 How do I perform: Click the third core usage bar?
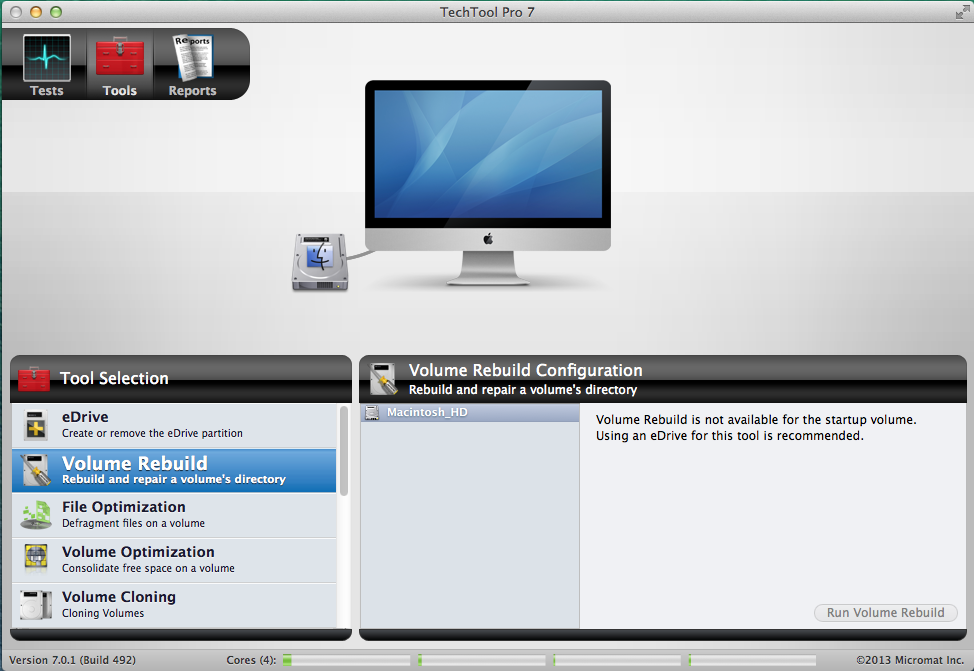click(617, 660)
